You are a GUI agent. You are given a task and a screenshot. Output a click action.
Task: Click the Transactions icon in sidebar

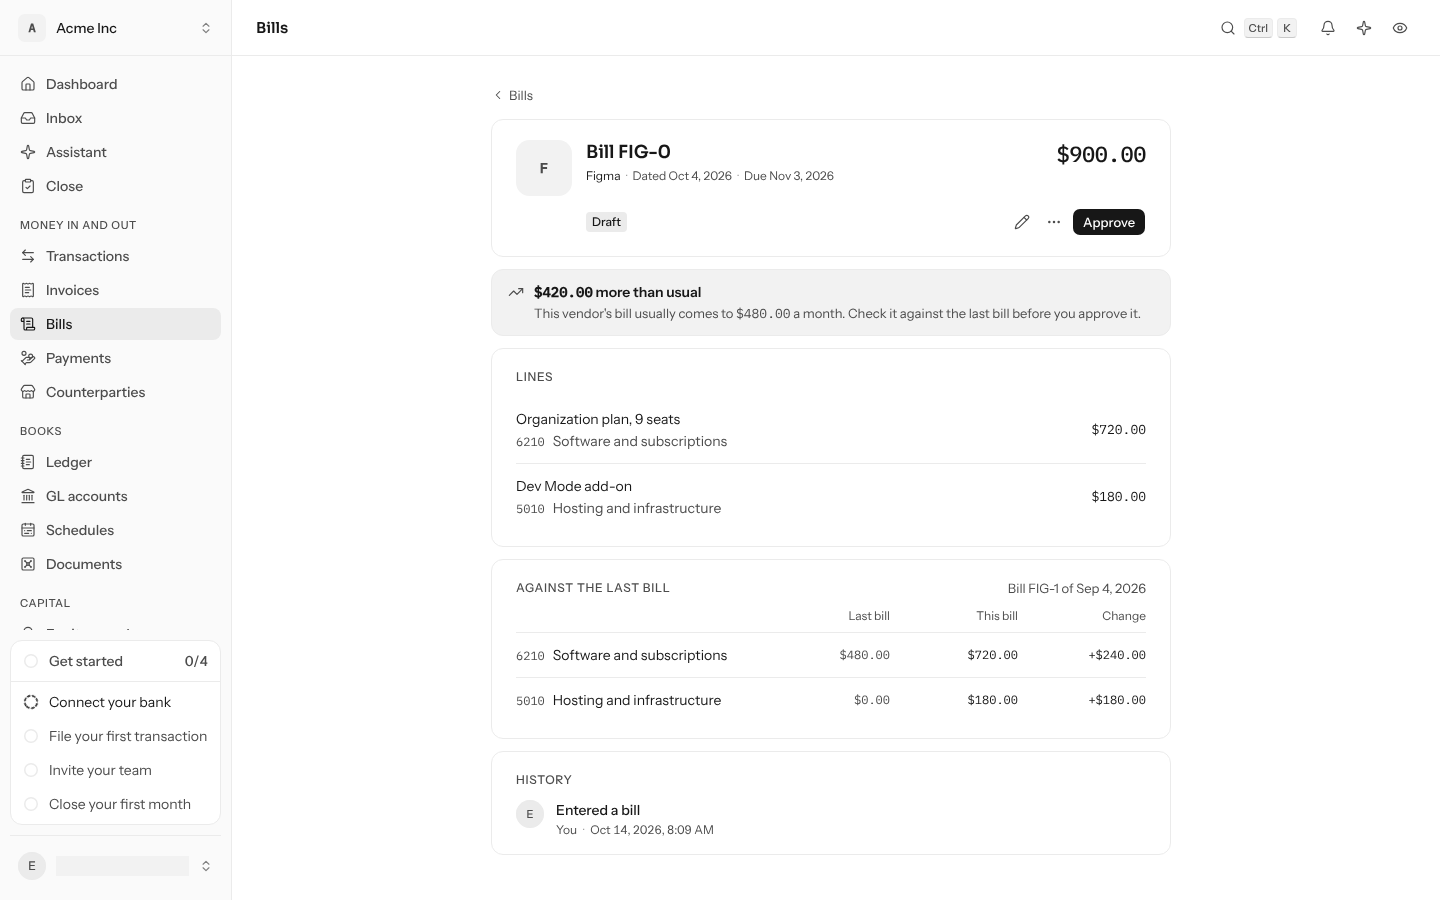coord(28,256)
